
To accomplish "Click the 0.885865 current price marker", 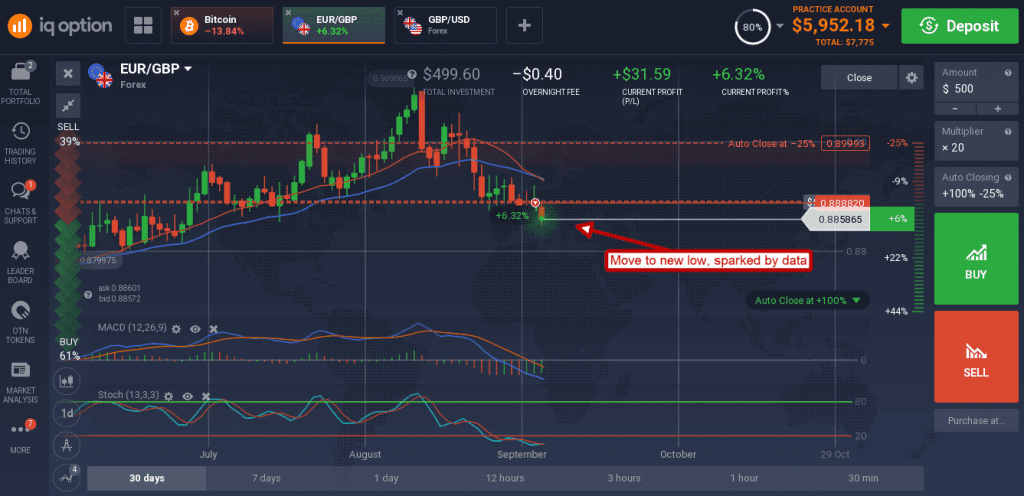I will (838, 220).
